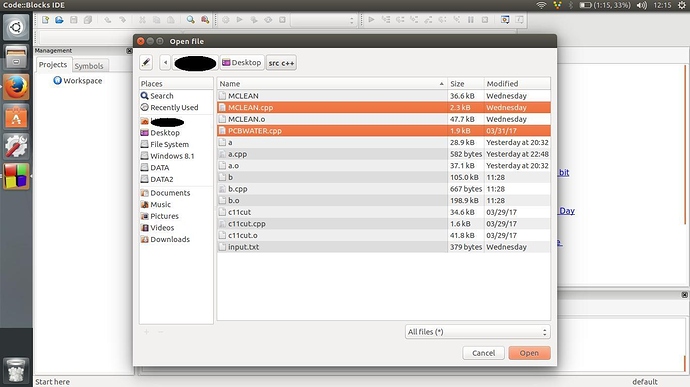Viewport: 690px width, 387px height.
Task: Click the Find magnifier toolbar icon
Action: pos(191,20)
